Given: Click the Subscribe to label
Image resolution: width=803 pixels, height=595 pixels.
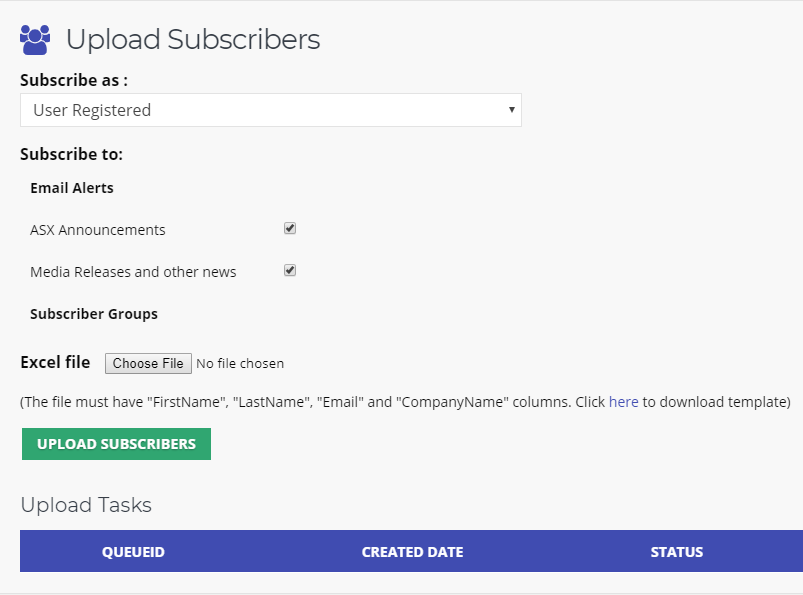Looking at the screenshot, I should pyautogui.click(x=72, y=154).
